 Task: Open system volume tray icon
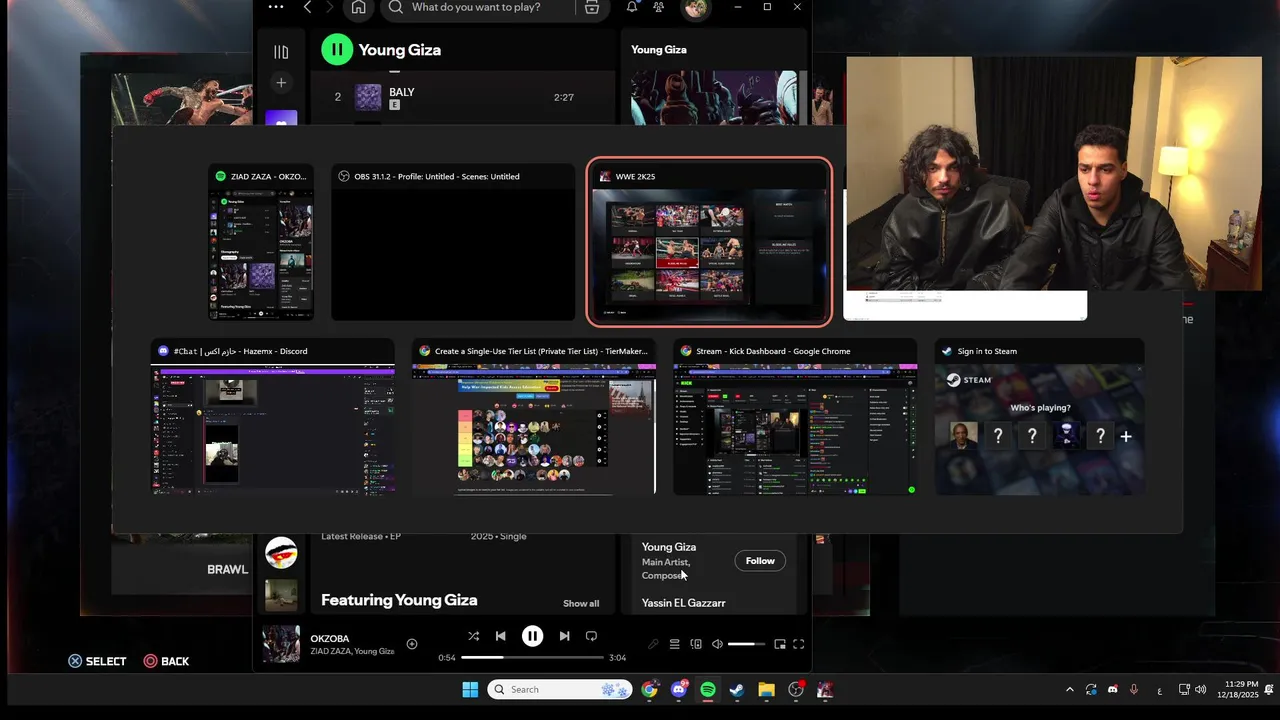point(1200,689)
